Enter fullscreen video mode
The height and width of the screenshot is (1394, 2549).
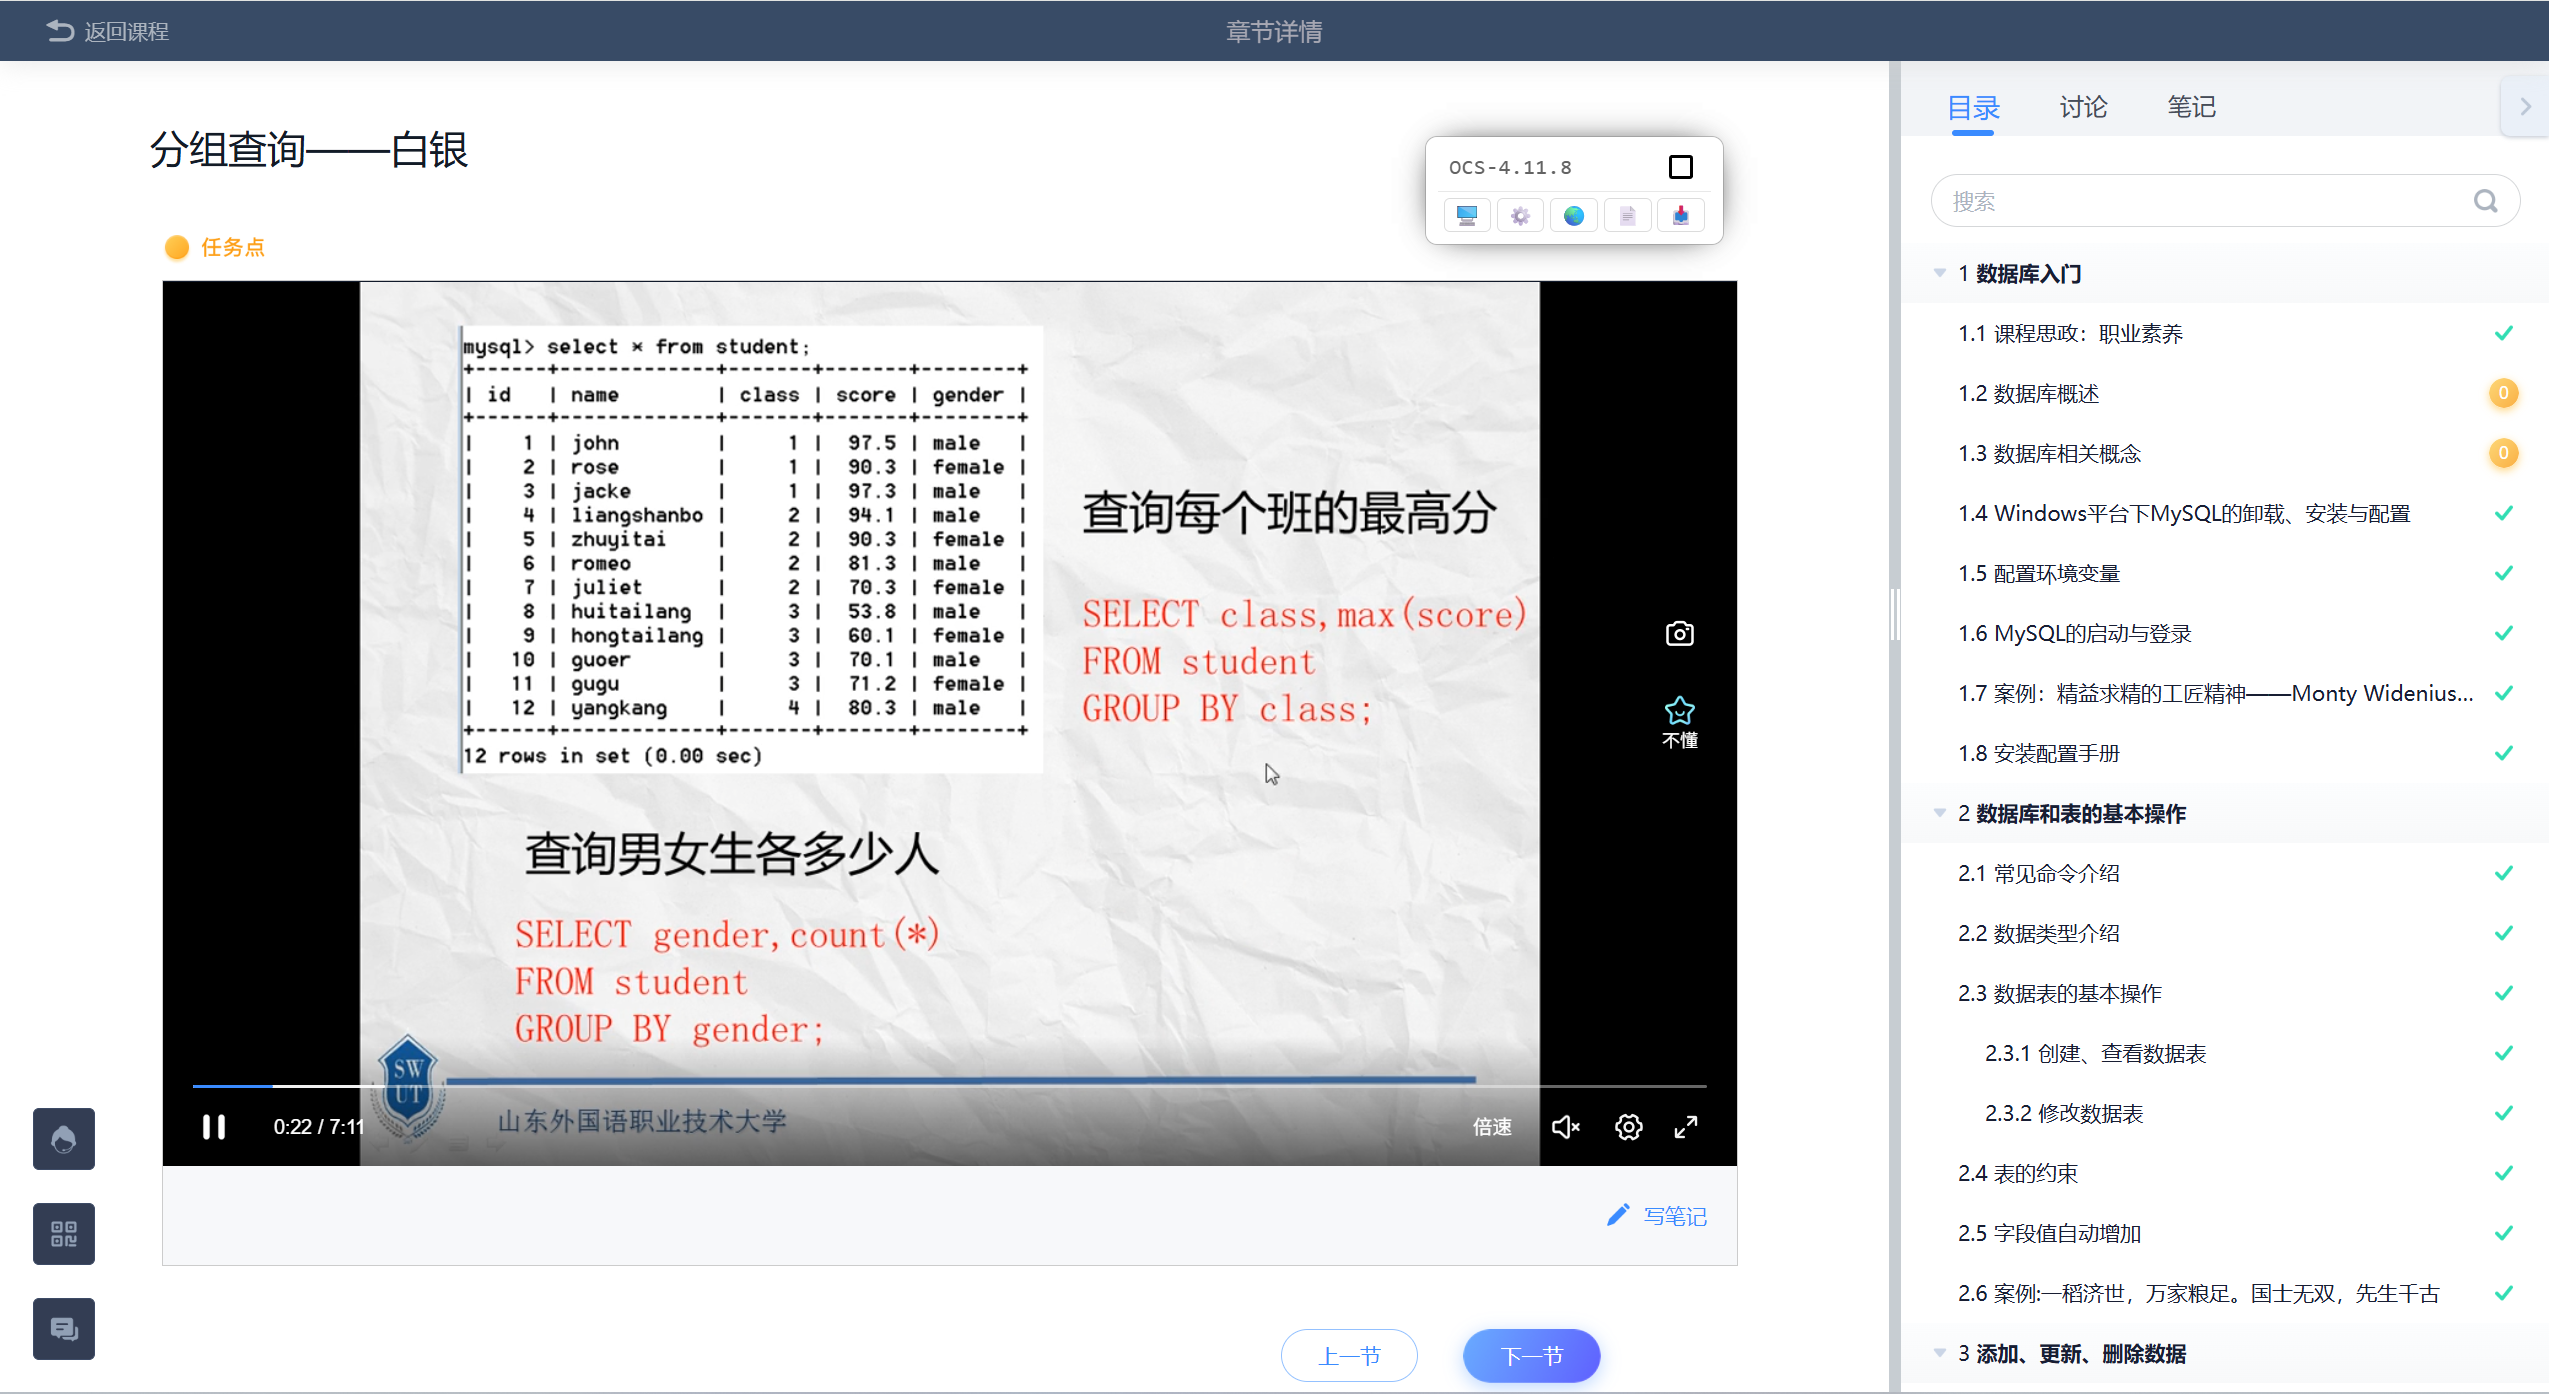[x=1686, y=1127]
